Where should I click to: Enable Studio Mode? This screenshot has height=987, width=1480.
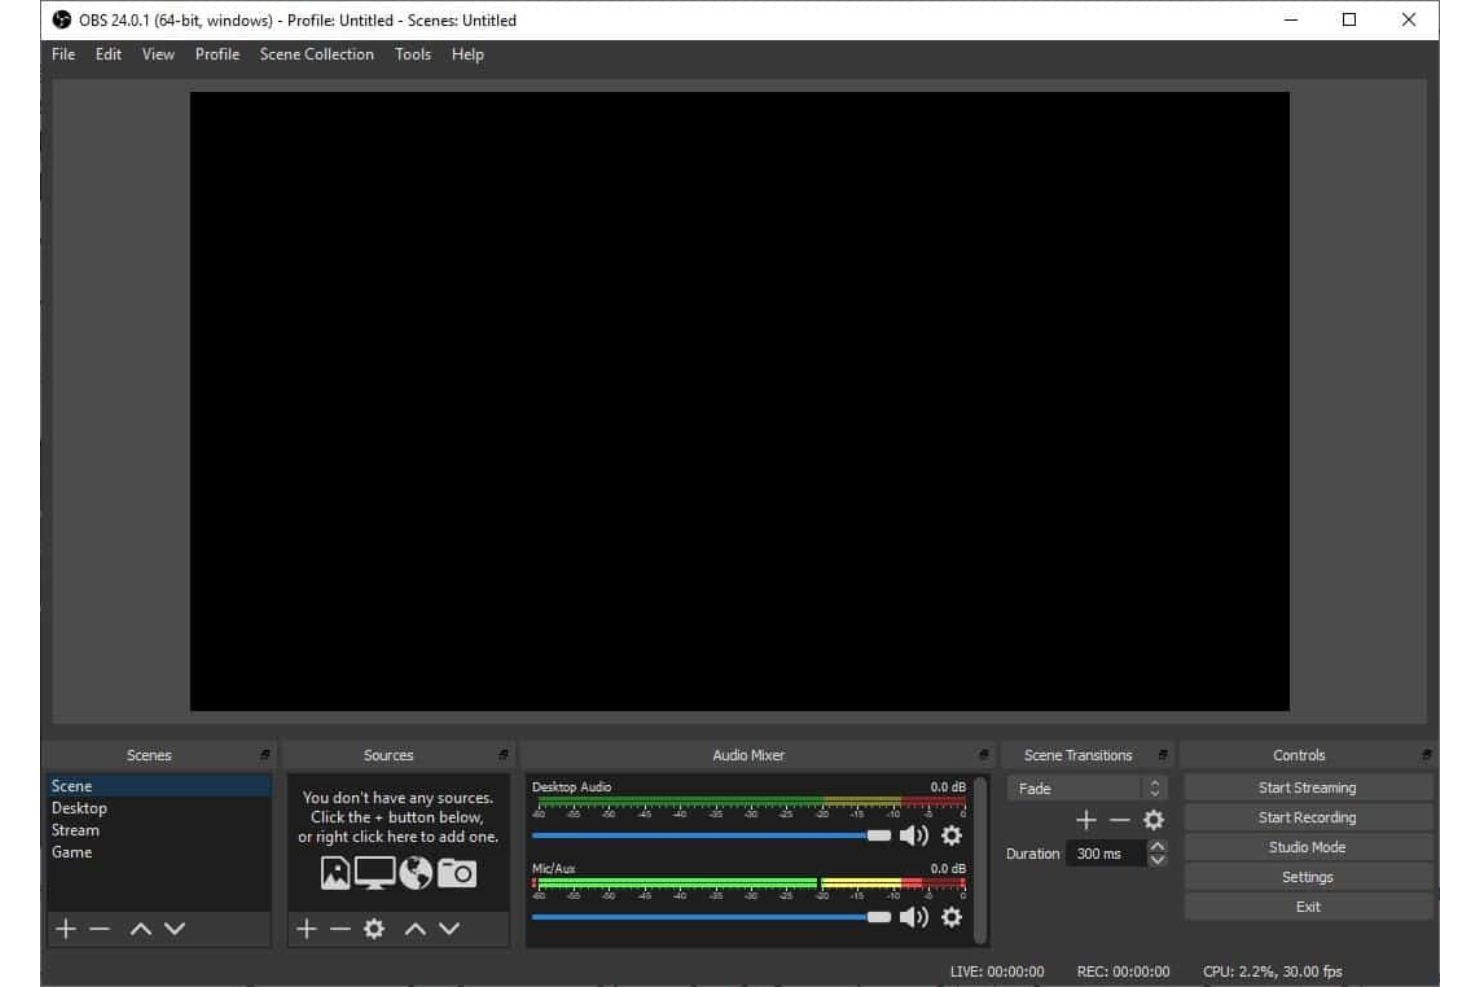(1306, 847)
